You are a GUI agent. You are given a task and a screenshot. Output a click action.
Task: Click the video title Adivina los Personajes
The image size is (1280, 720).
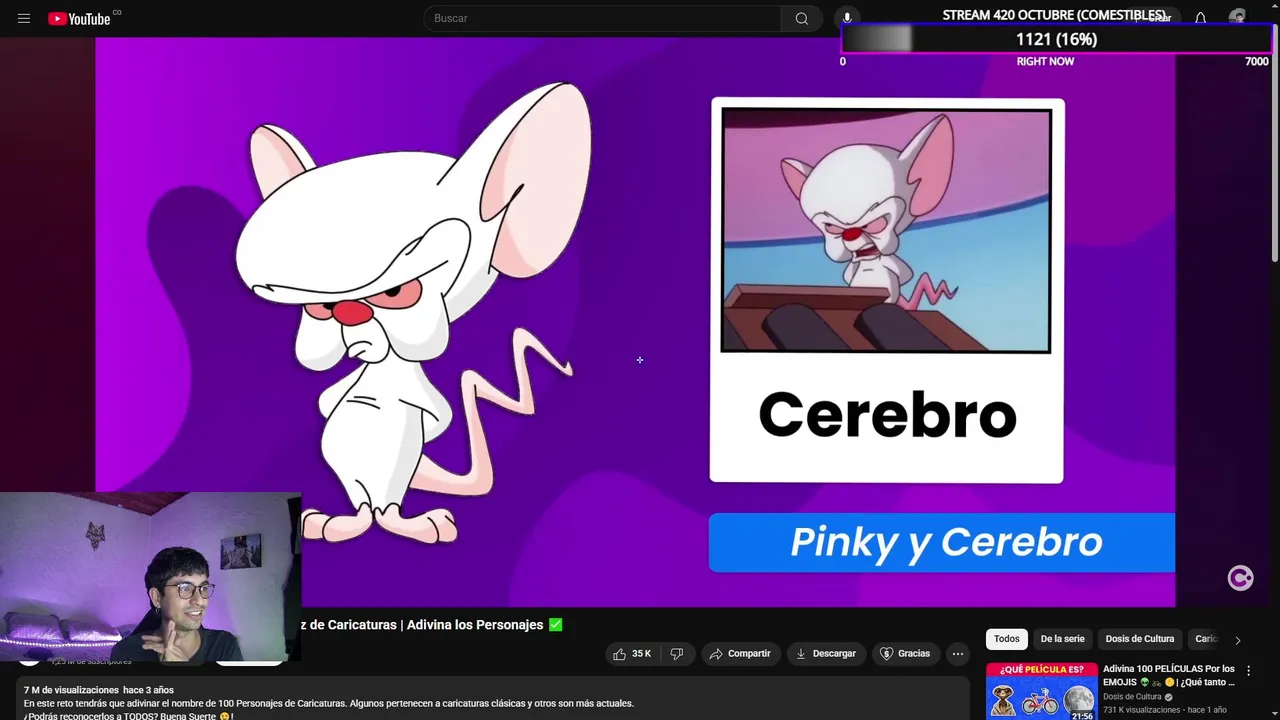coord(431,625)
